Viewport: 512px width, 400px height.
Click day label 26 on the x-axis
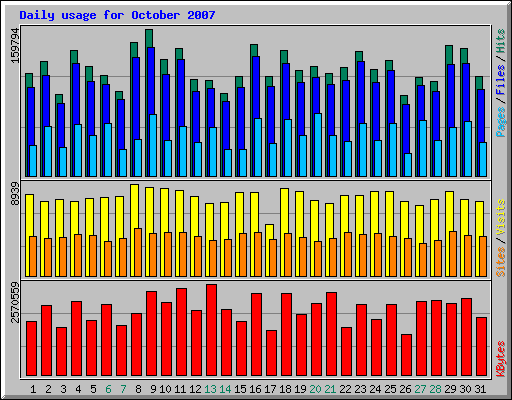click(405, 389)
